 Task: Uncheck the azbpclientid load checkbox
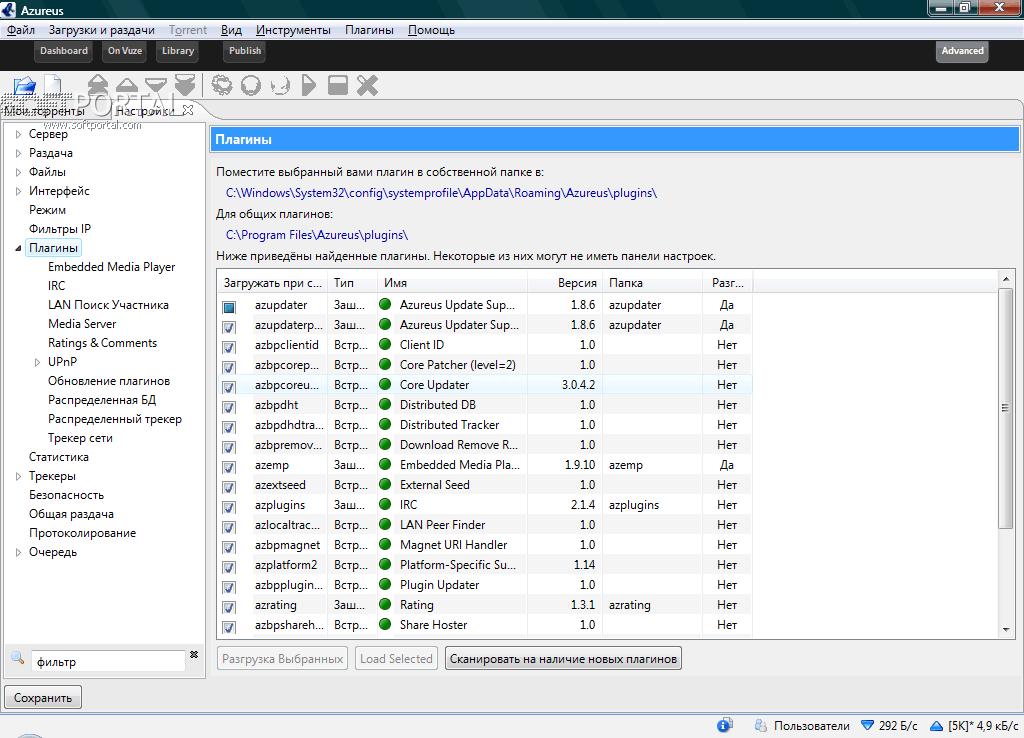(229, 347)
